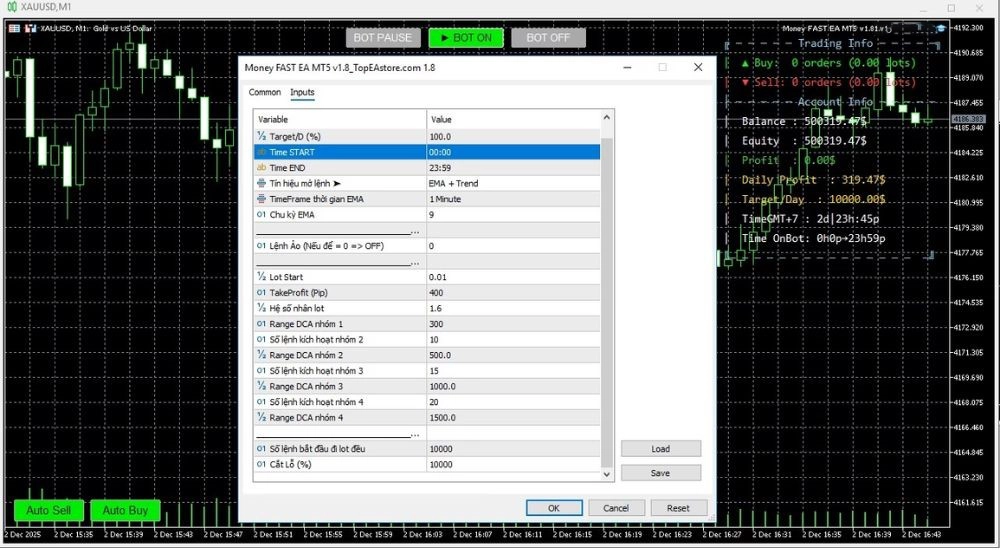
Task: Click the string icon next to Time END
Action: coord(262,168)
